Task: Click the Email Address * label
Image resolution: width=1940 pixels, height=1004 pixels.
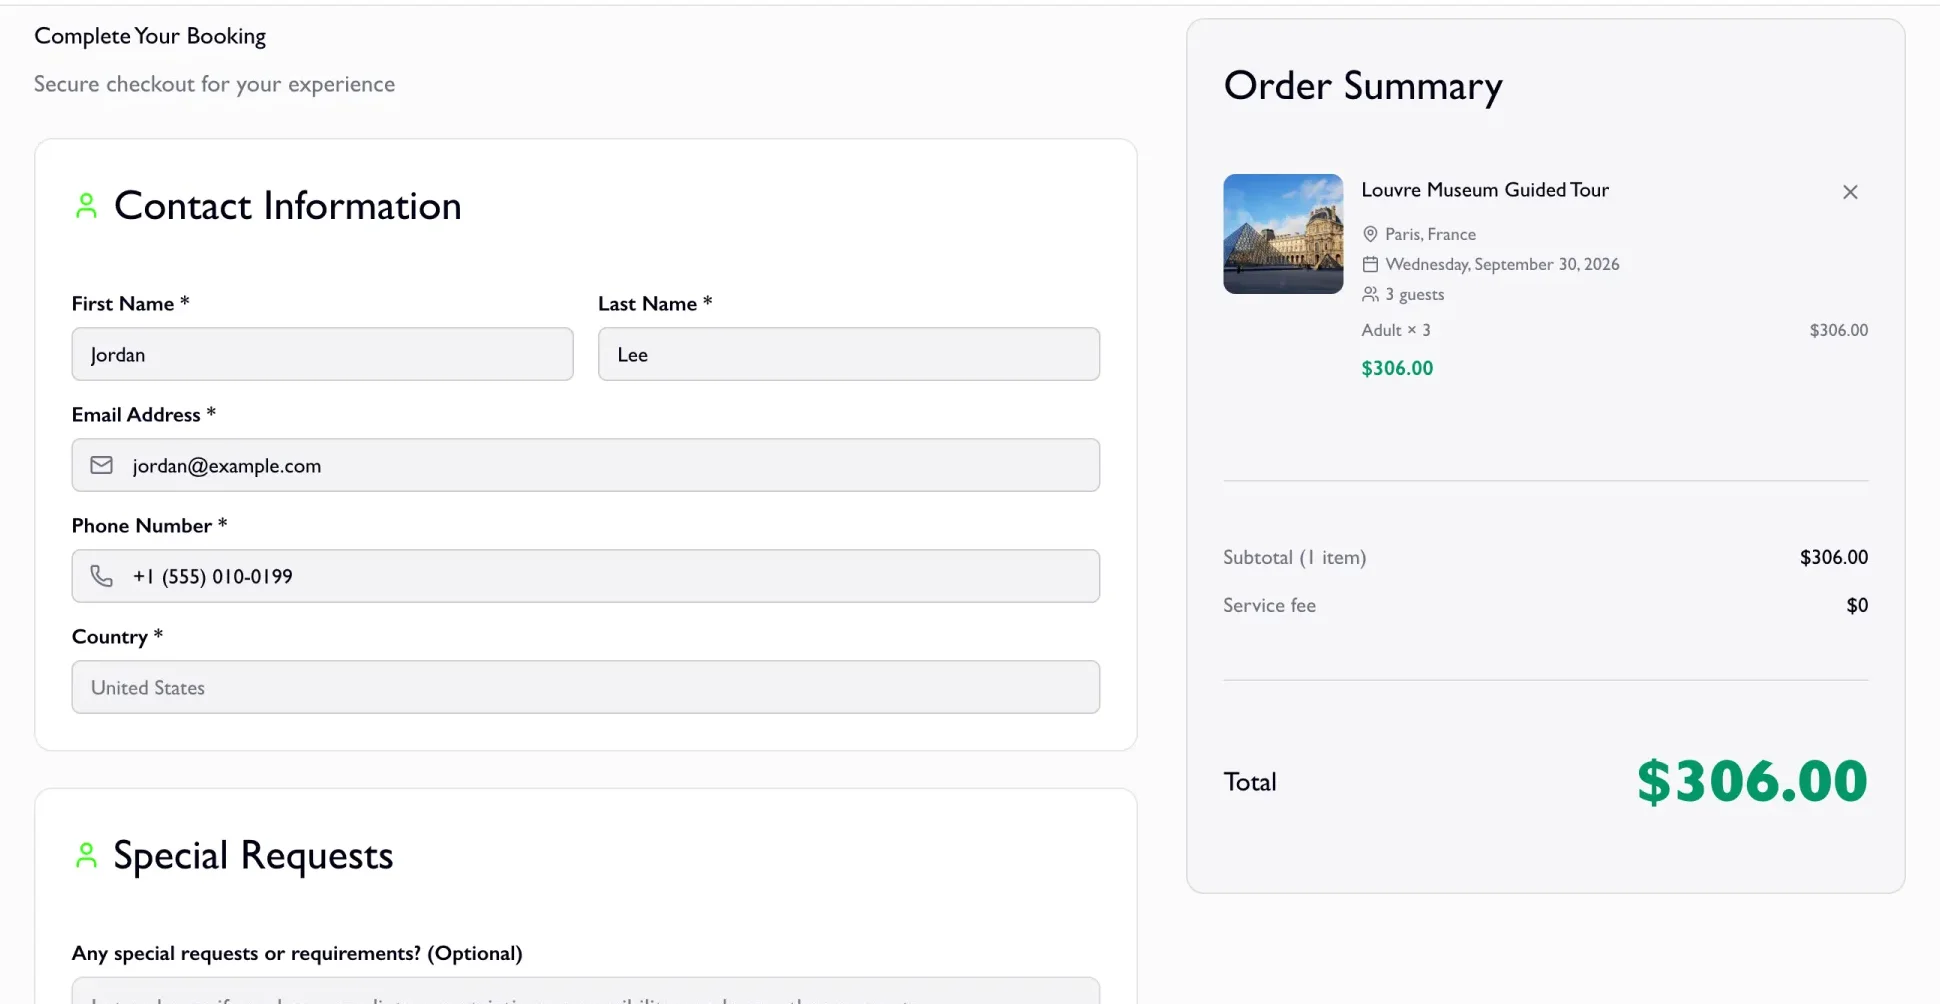Action: pyautogui.click(x=144, y=414)
